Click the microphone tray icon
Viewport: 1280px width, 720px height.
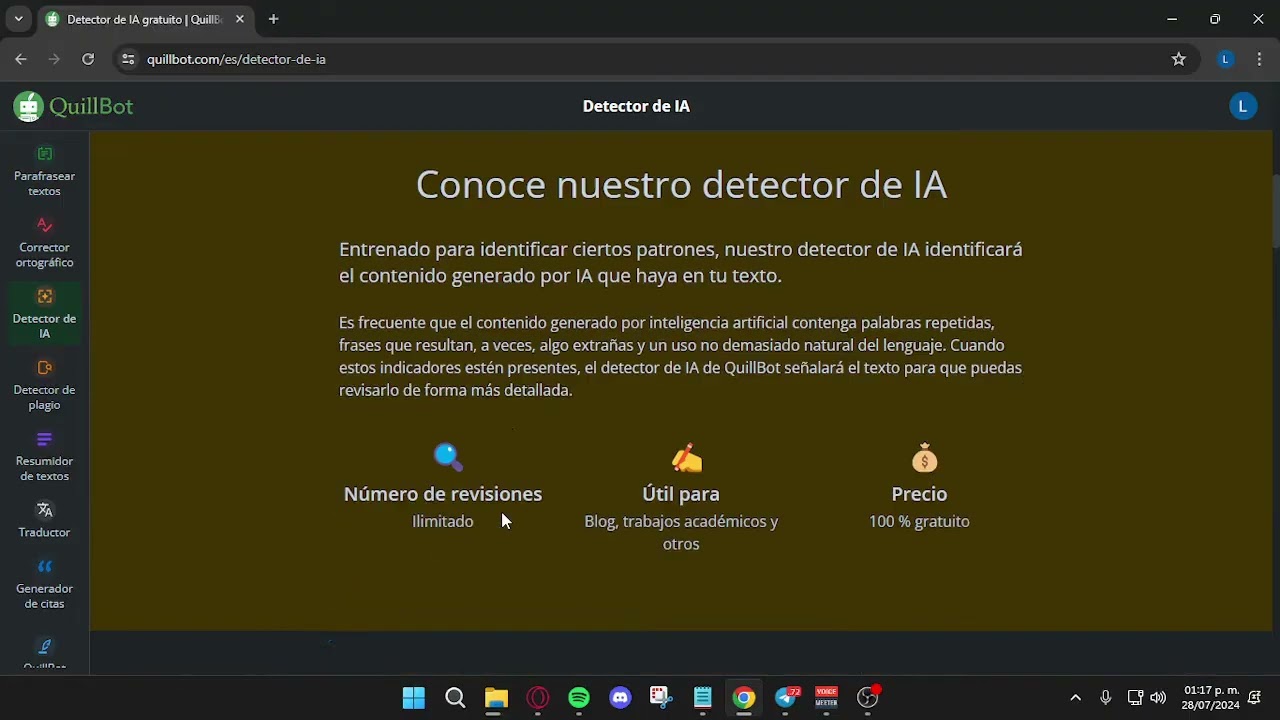point(1106,698)
